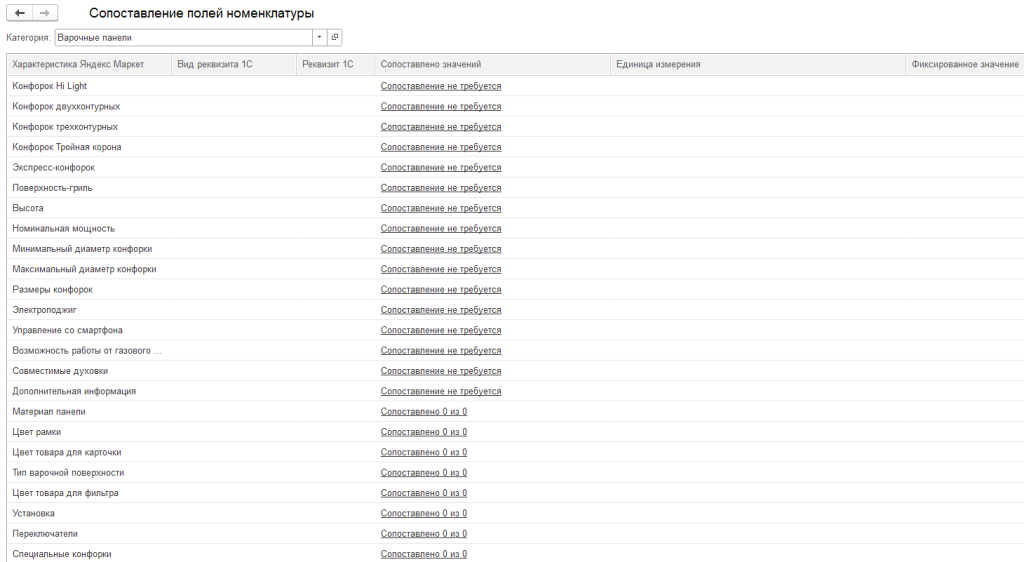The width and height of the screenshot is (1024, 562).
Task: Select the Экспресс-конфорок row name
Action: 54,167
